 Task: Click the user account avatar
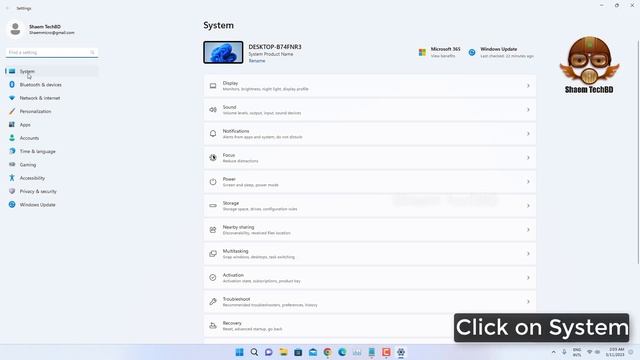tap(16, 29)
